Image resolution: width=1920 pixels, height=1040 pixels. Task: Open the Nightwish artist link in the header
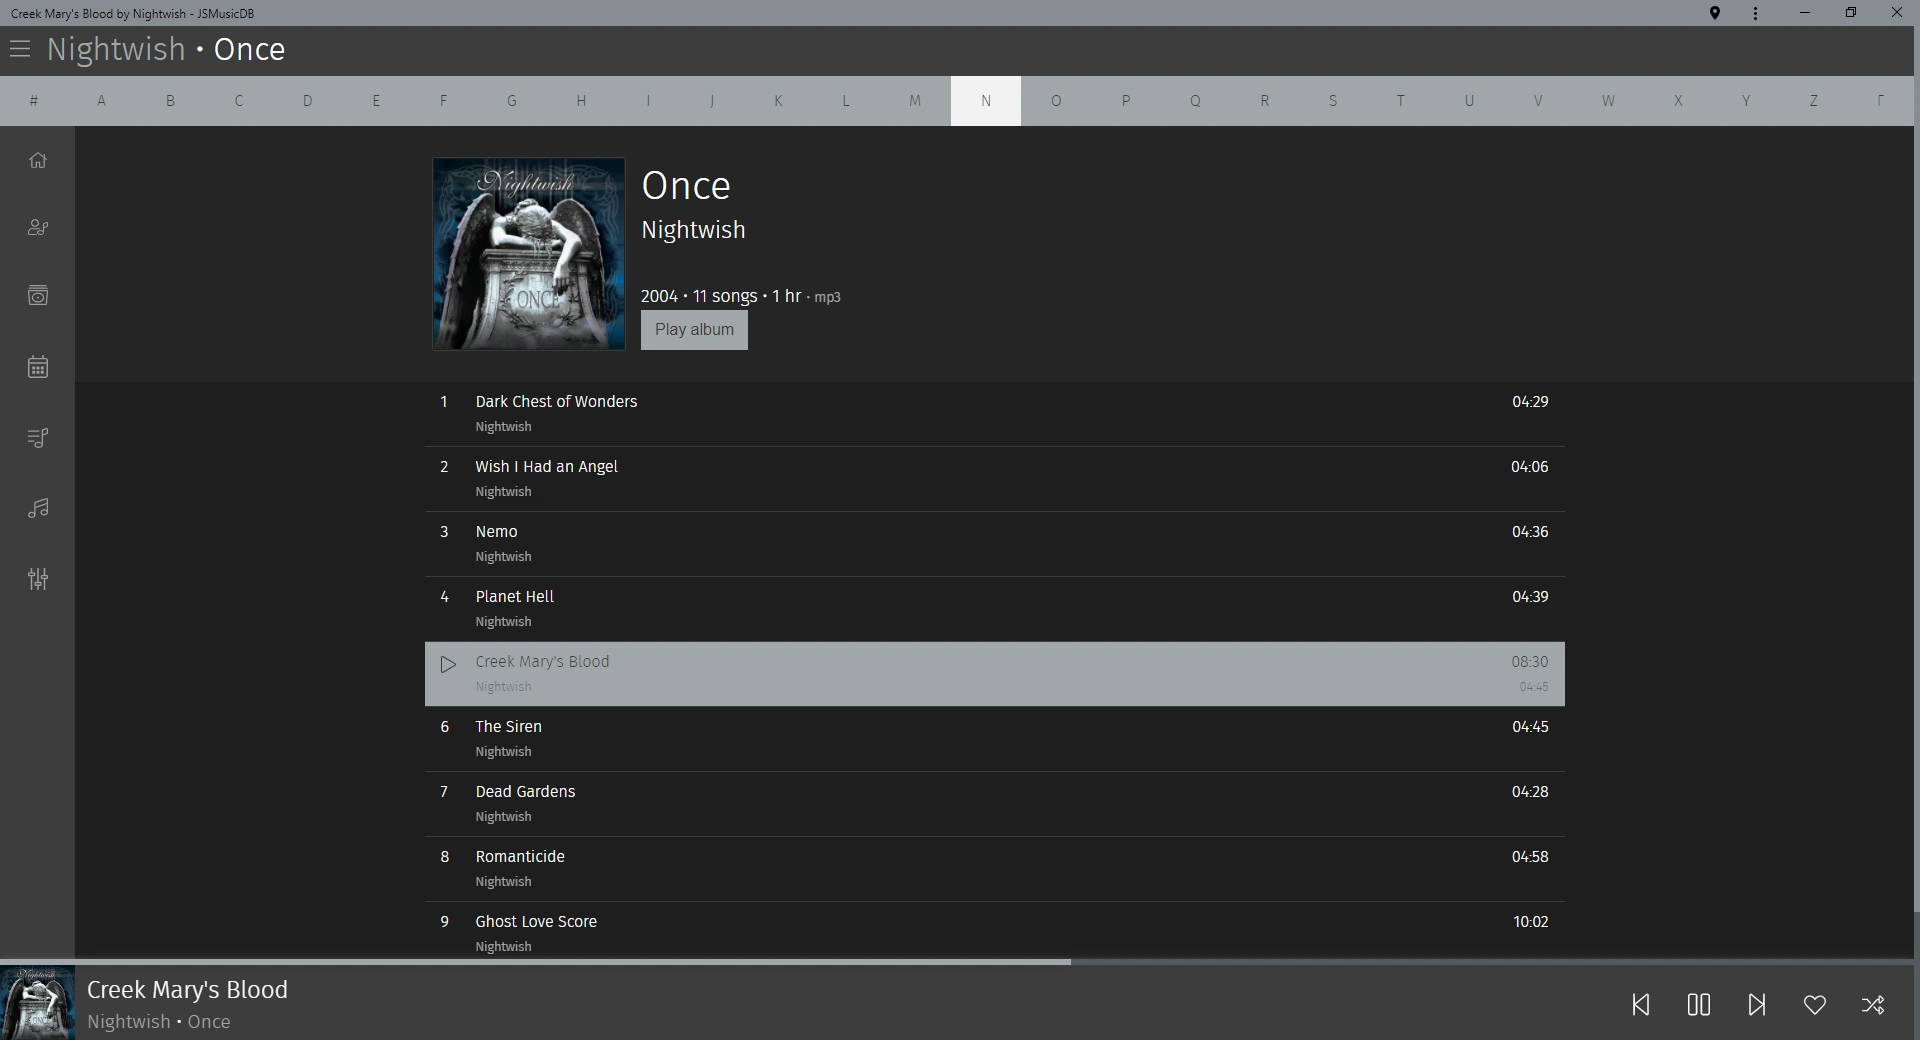[x=116, y=49]
